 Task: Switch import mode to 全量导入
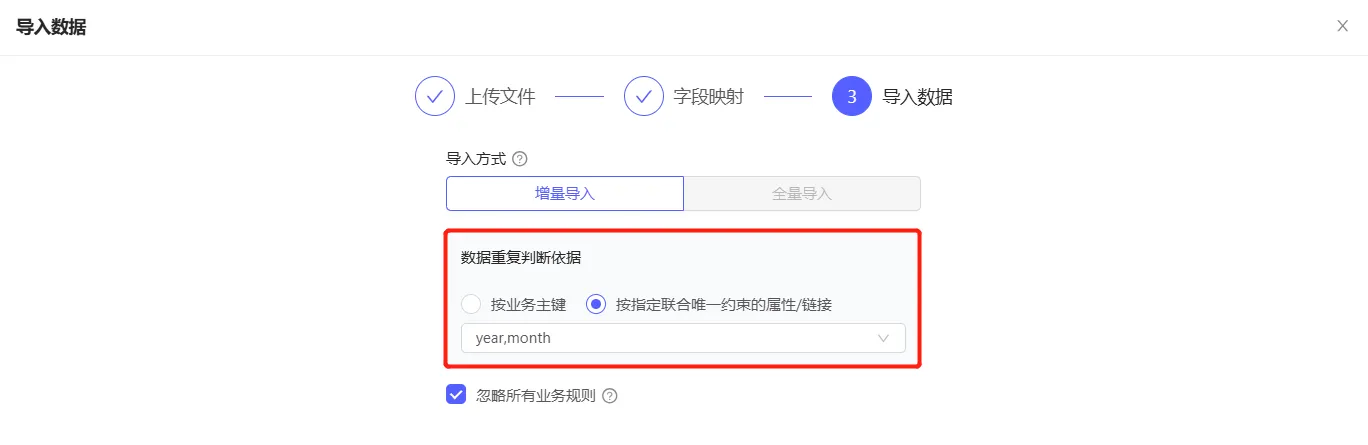coord(802,194)
